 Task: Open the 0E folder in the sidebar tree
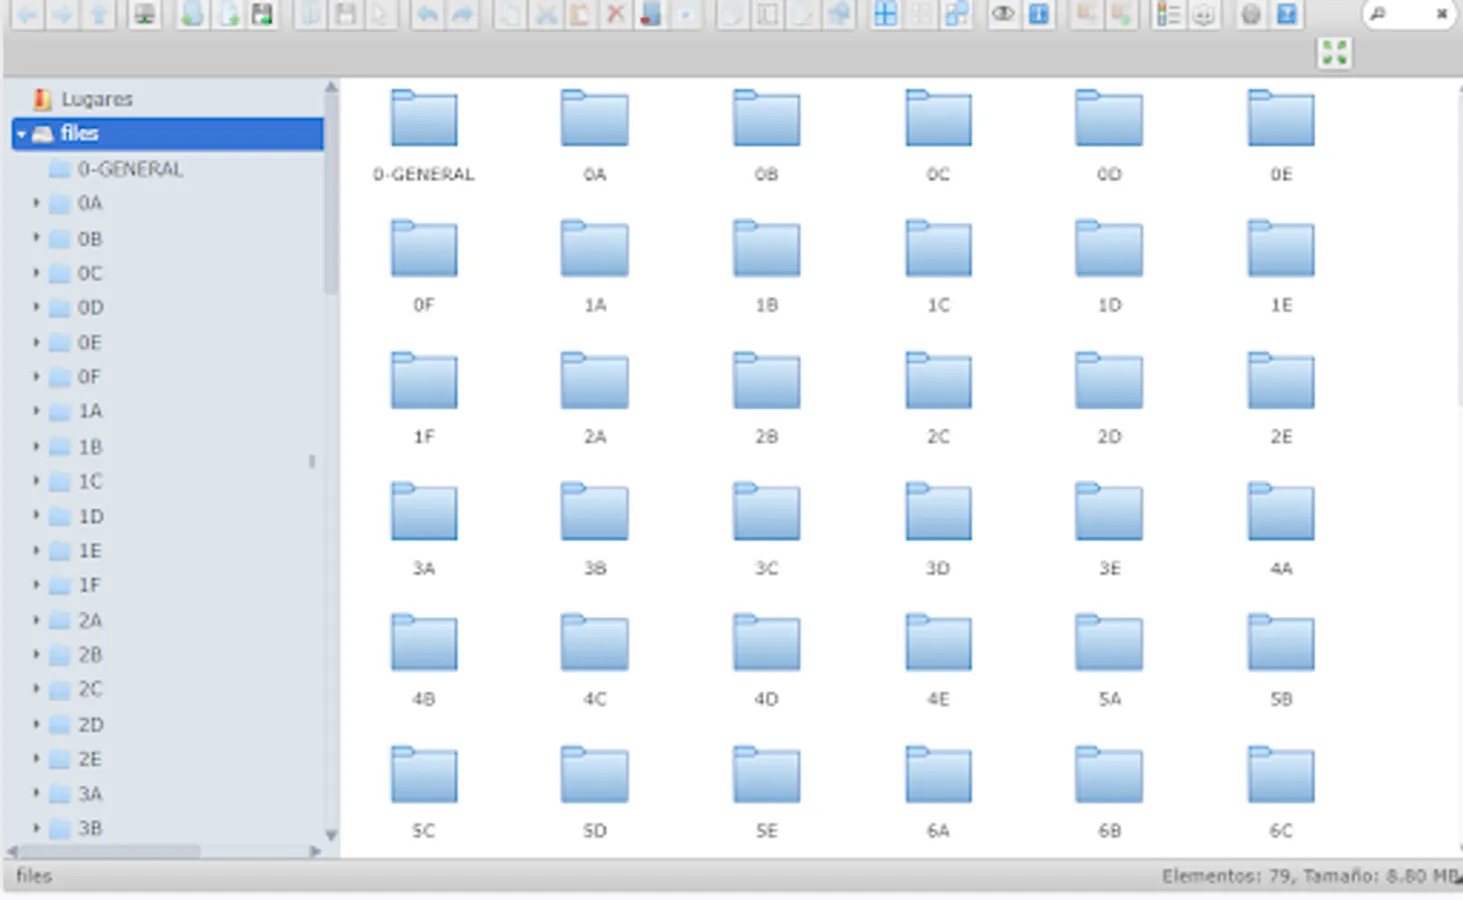coord(90,342)
